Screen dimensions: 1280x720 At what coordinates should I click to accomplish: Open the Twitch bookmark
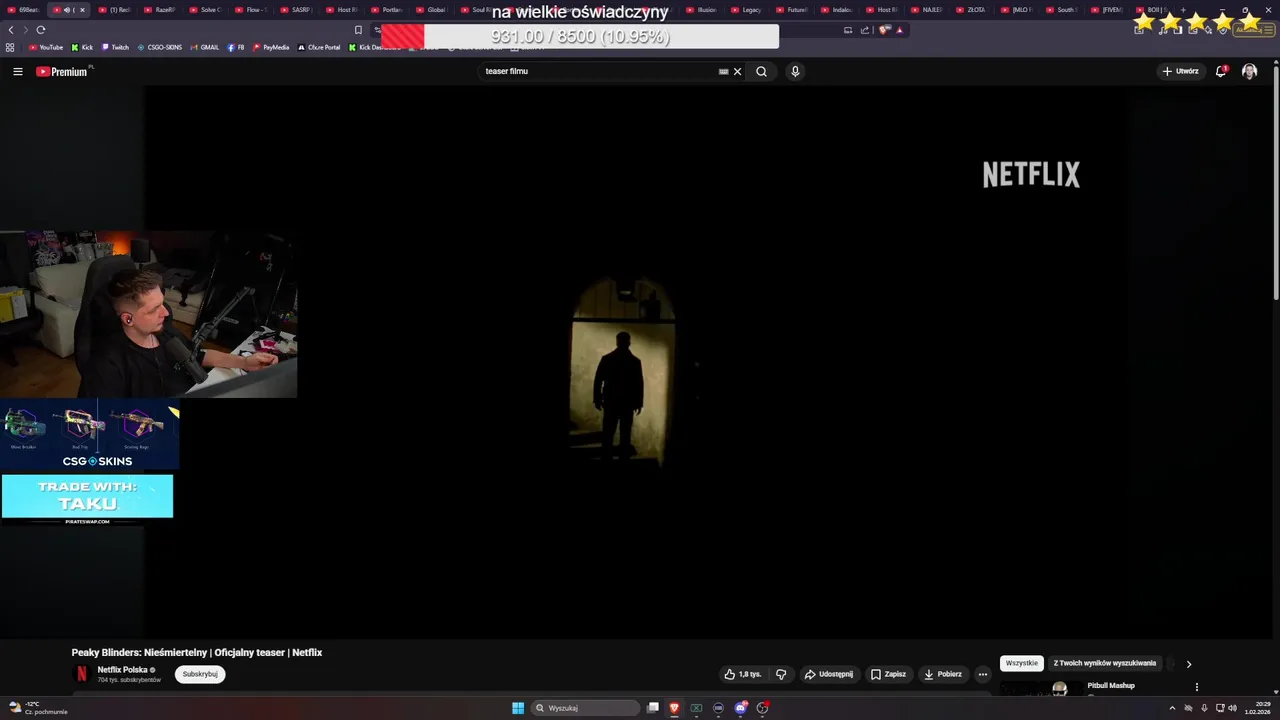(115, 47)
